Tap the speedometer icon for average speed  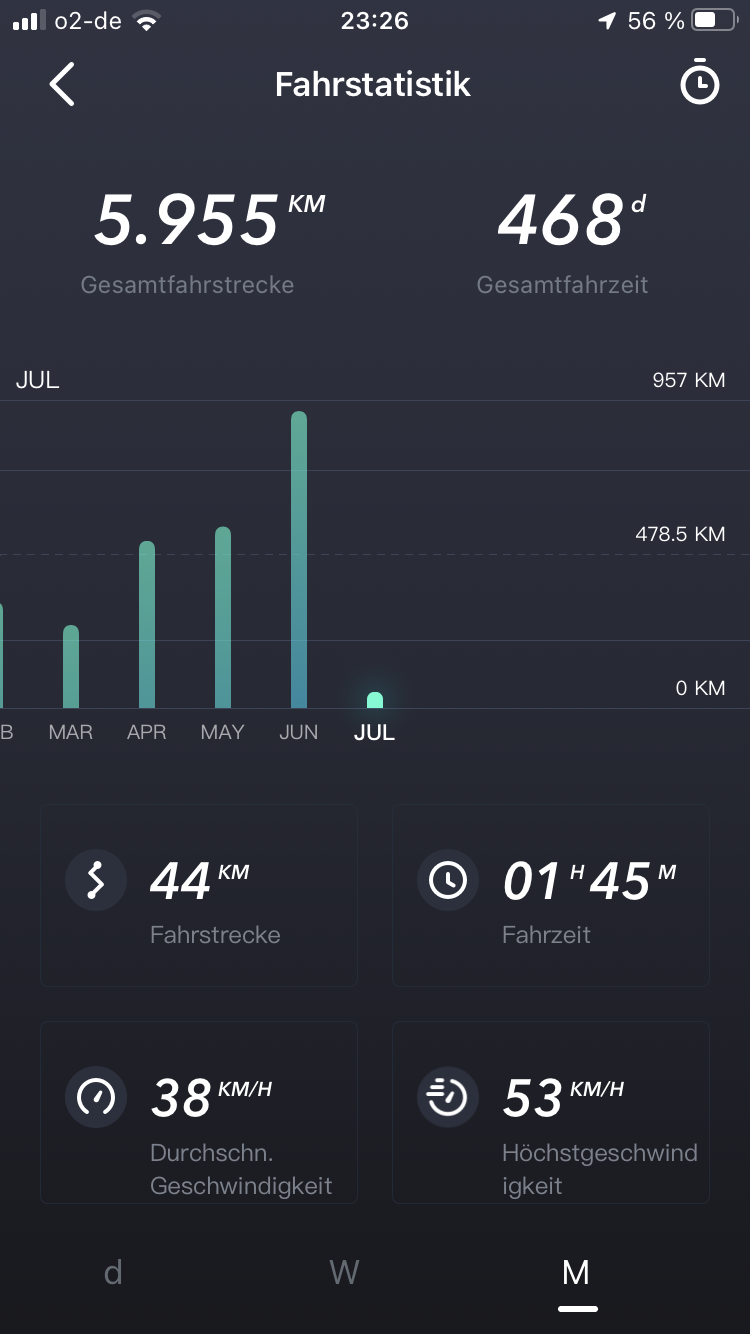click(x=96, y=1098)
